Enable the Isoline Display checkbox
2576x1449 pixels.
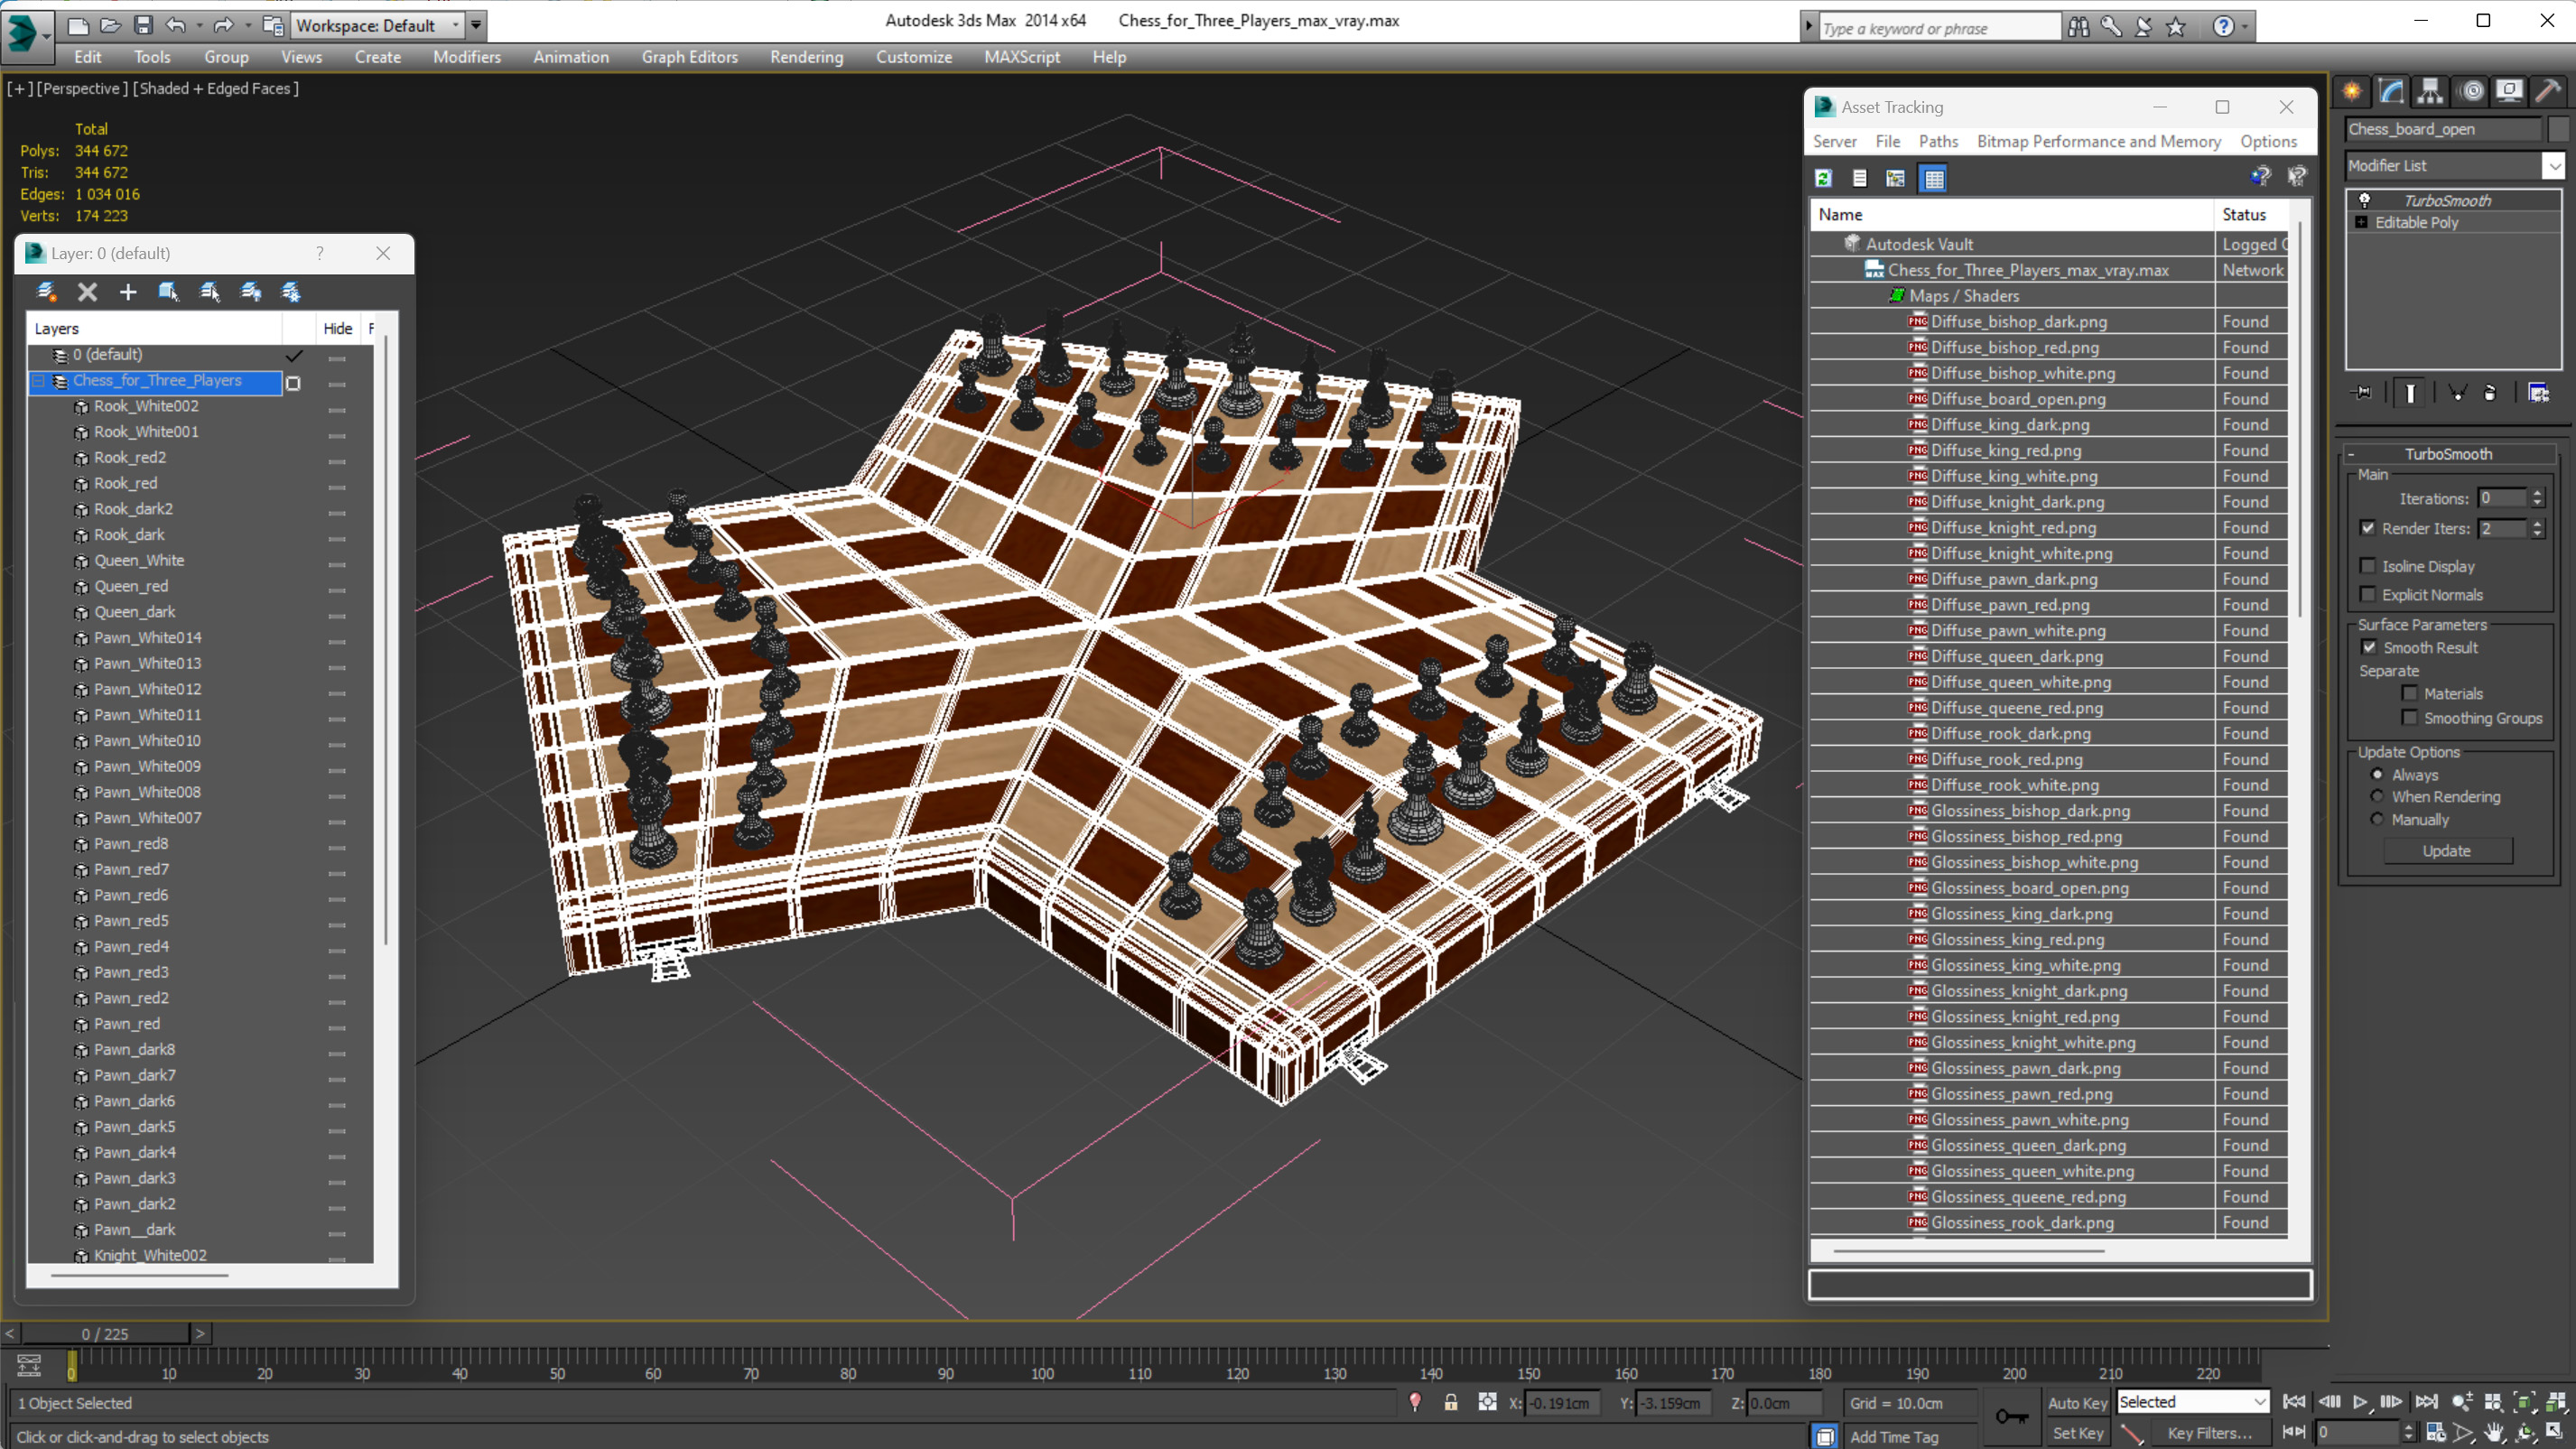click(x=2368, y=566)
